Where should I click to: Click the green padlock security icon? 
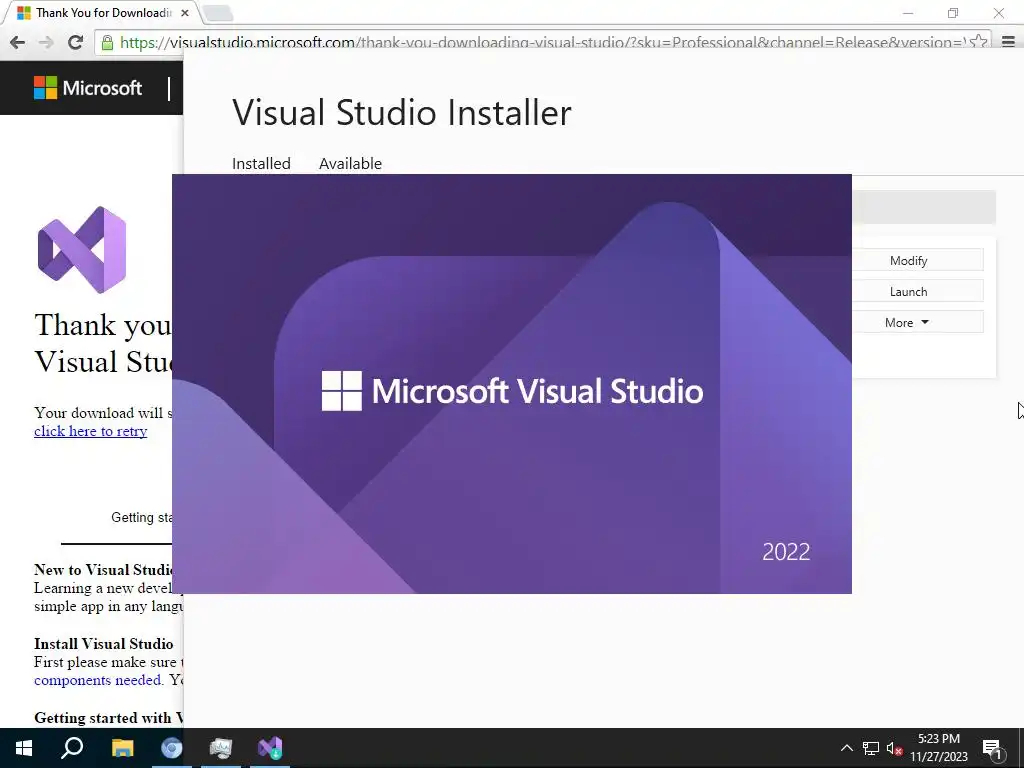[106, 43]
